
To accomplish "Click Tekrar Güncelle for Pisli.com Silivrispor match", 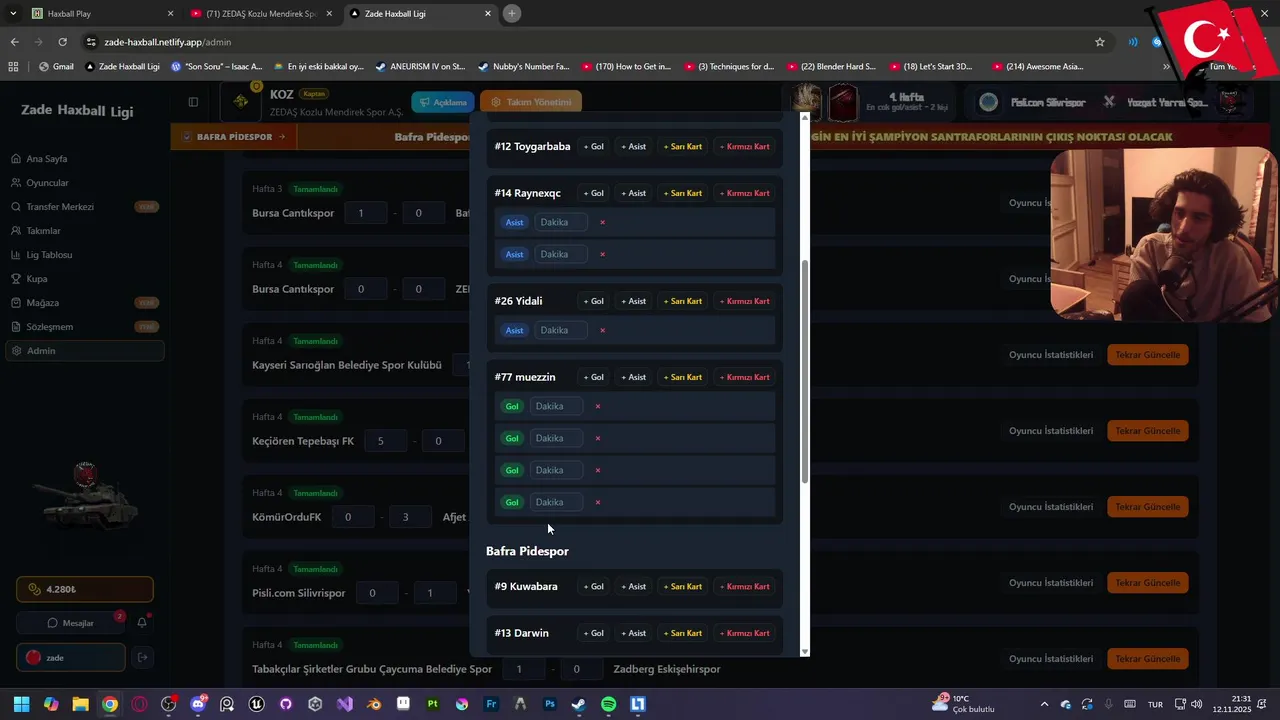I will point(1148,583).
